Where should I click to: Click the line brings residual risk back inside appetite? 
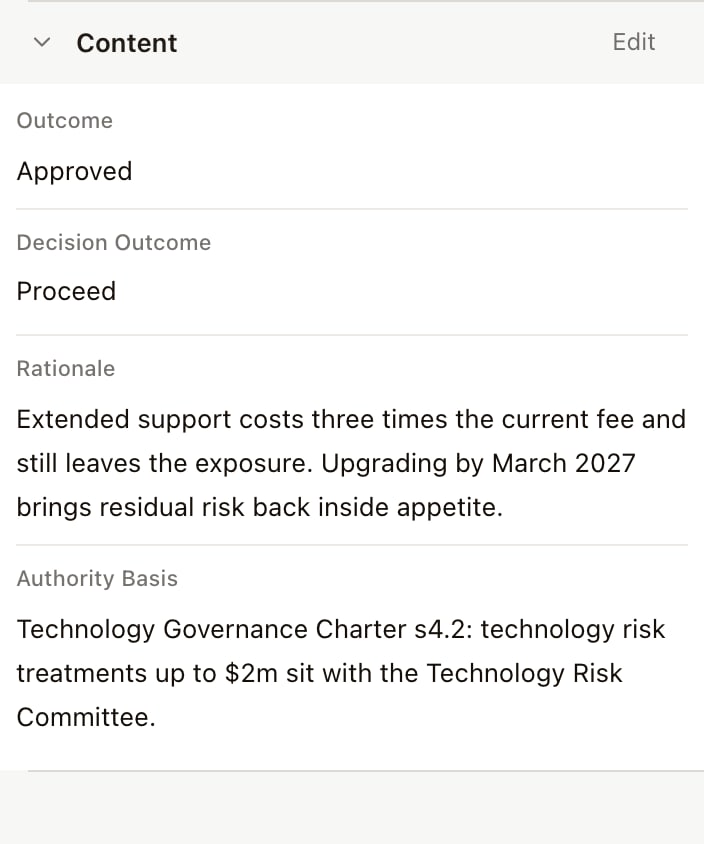[x=259, y=508]
